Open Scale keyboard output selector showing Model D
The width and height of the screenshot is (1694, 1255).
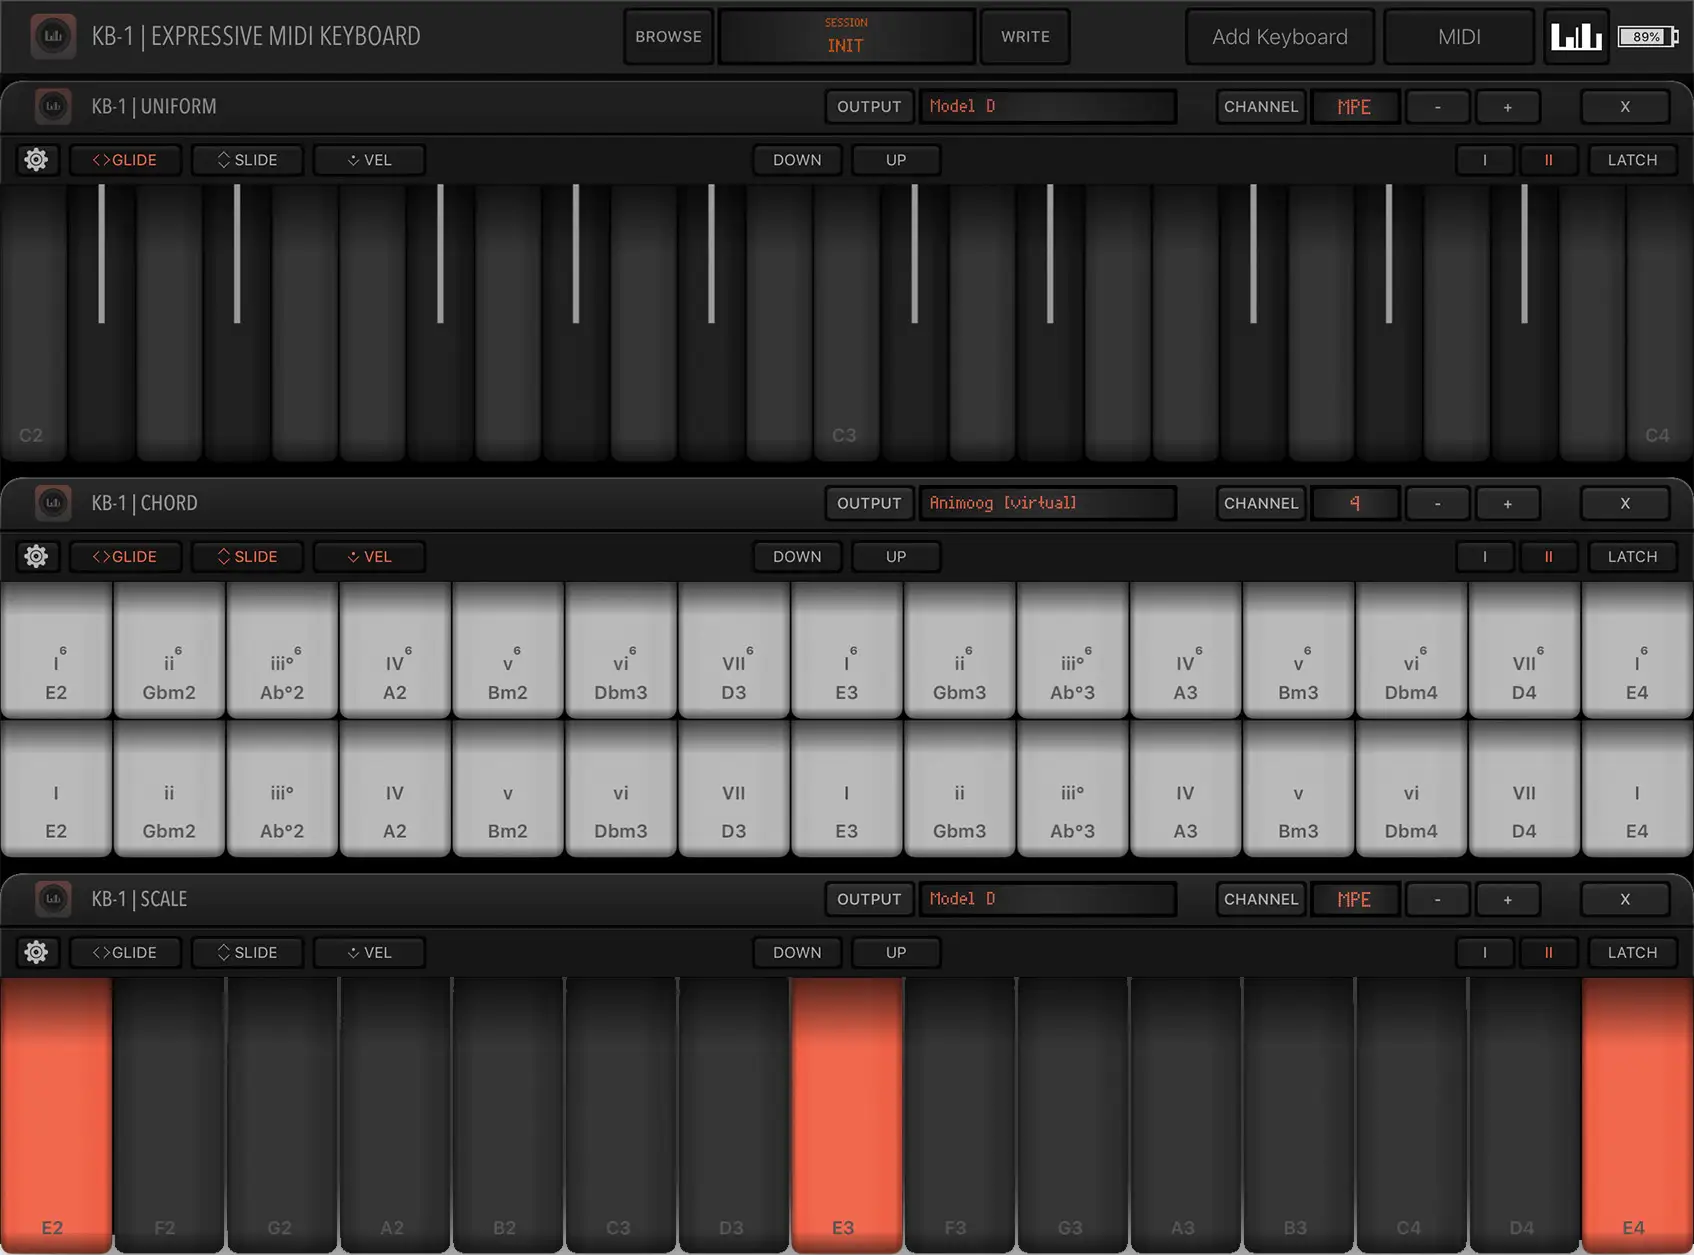tap(1048, 899)
